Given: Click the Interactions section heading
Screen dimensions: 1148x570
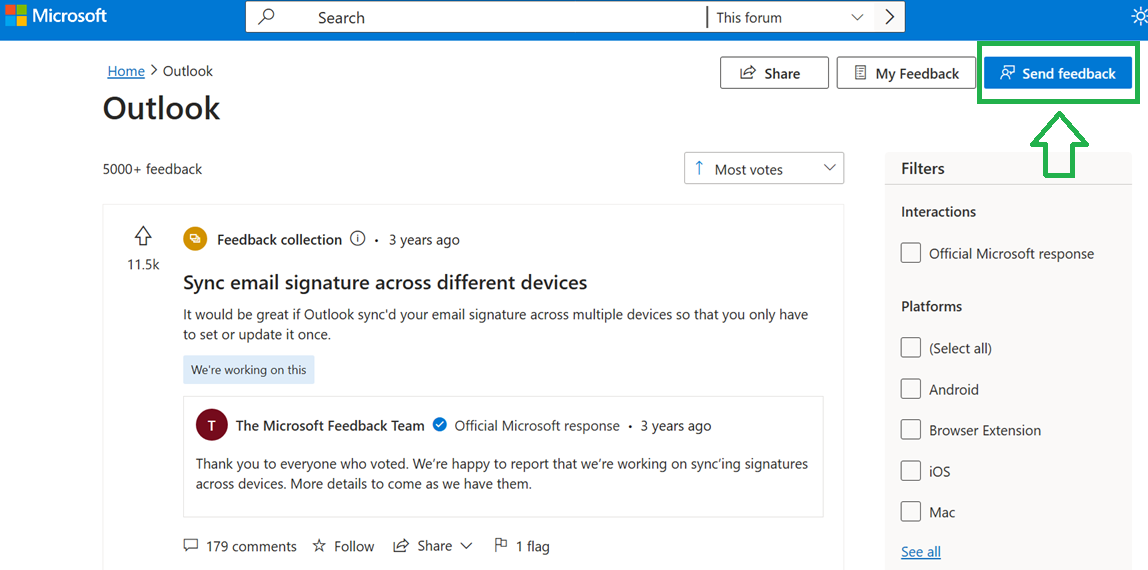Looking at the screenshot, I should click(939, 211).
